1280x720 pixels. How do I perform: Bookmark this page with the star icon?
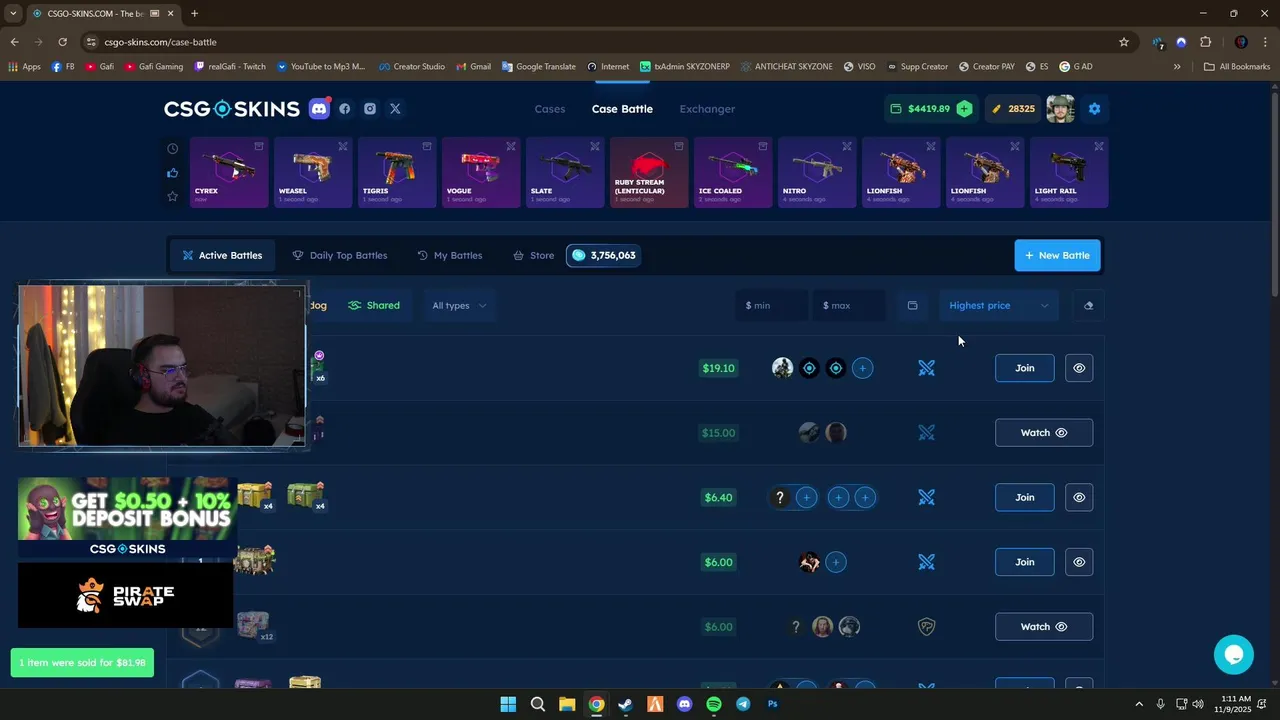click(1124, 42)
